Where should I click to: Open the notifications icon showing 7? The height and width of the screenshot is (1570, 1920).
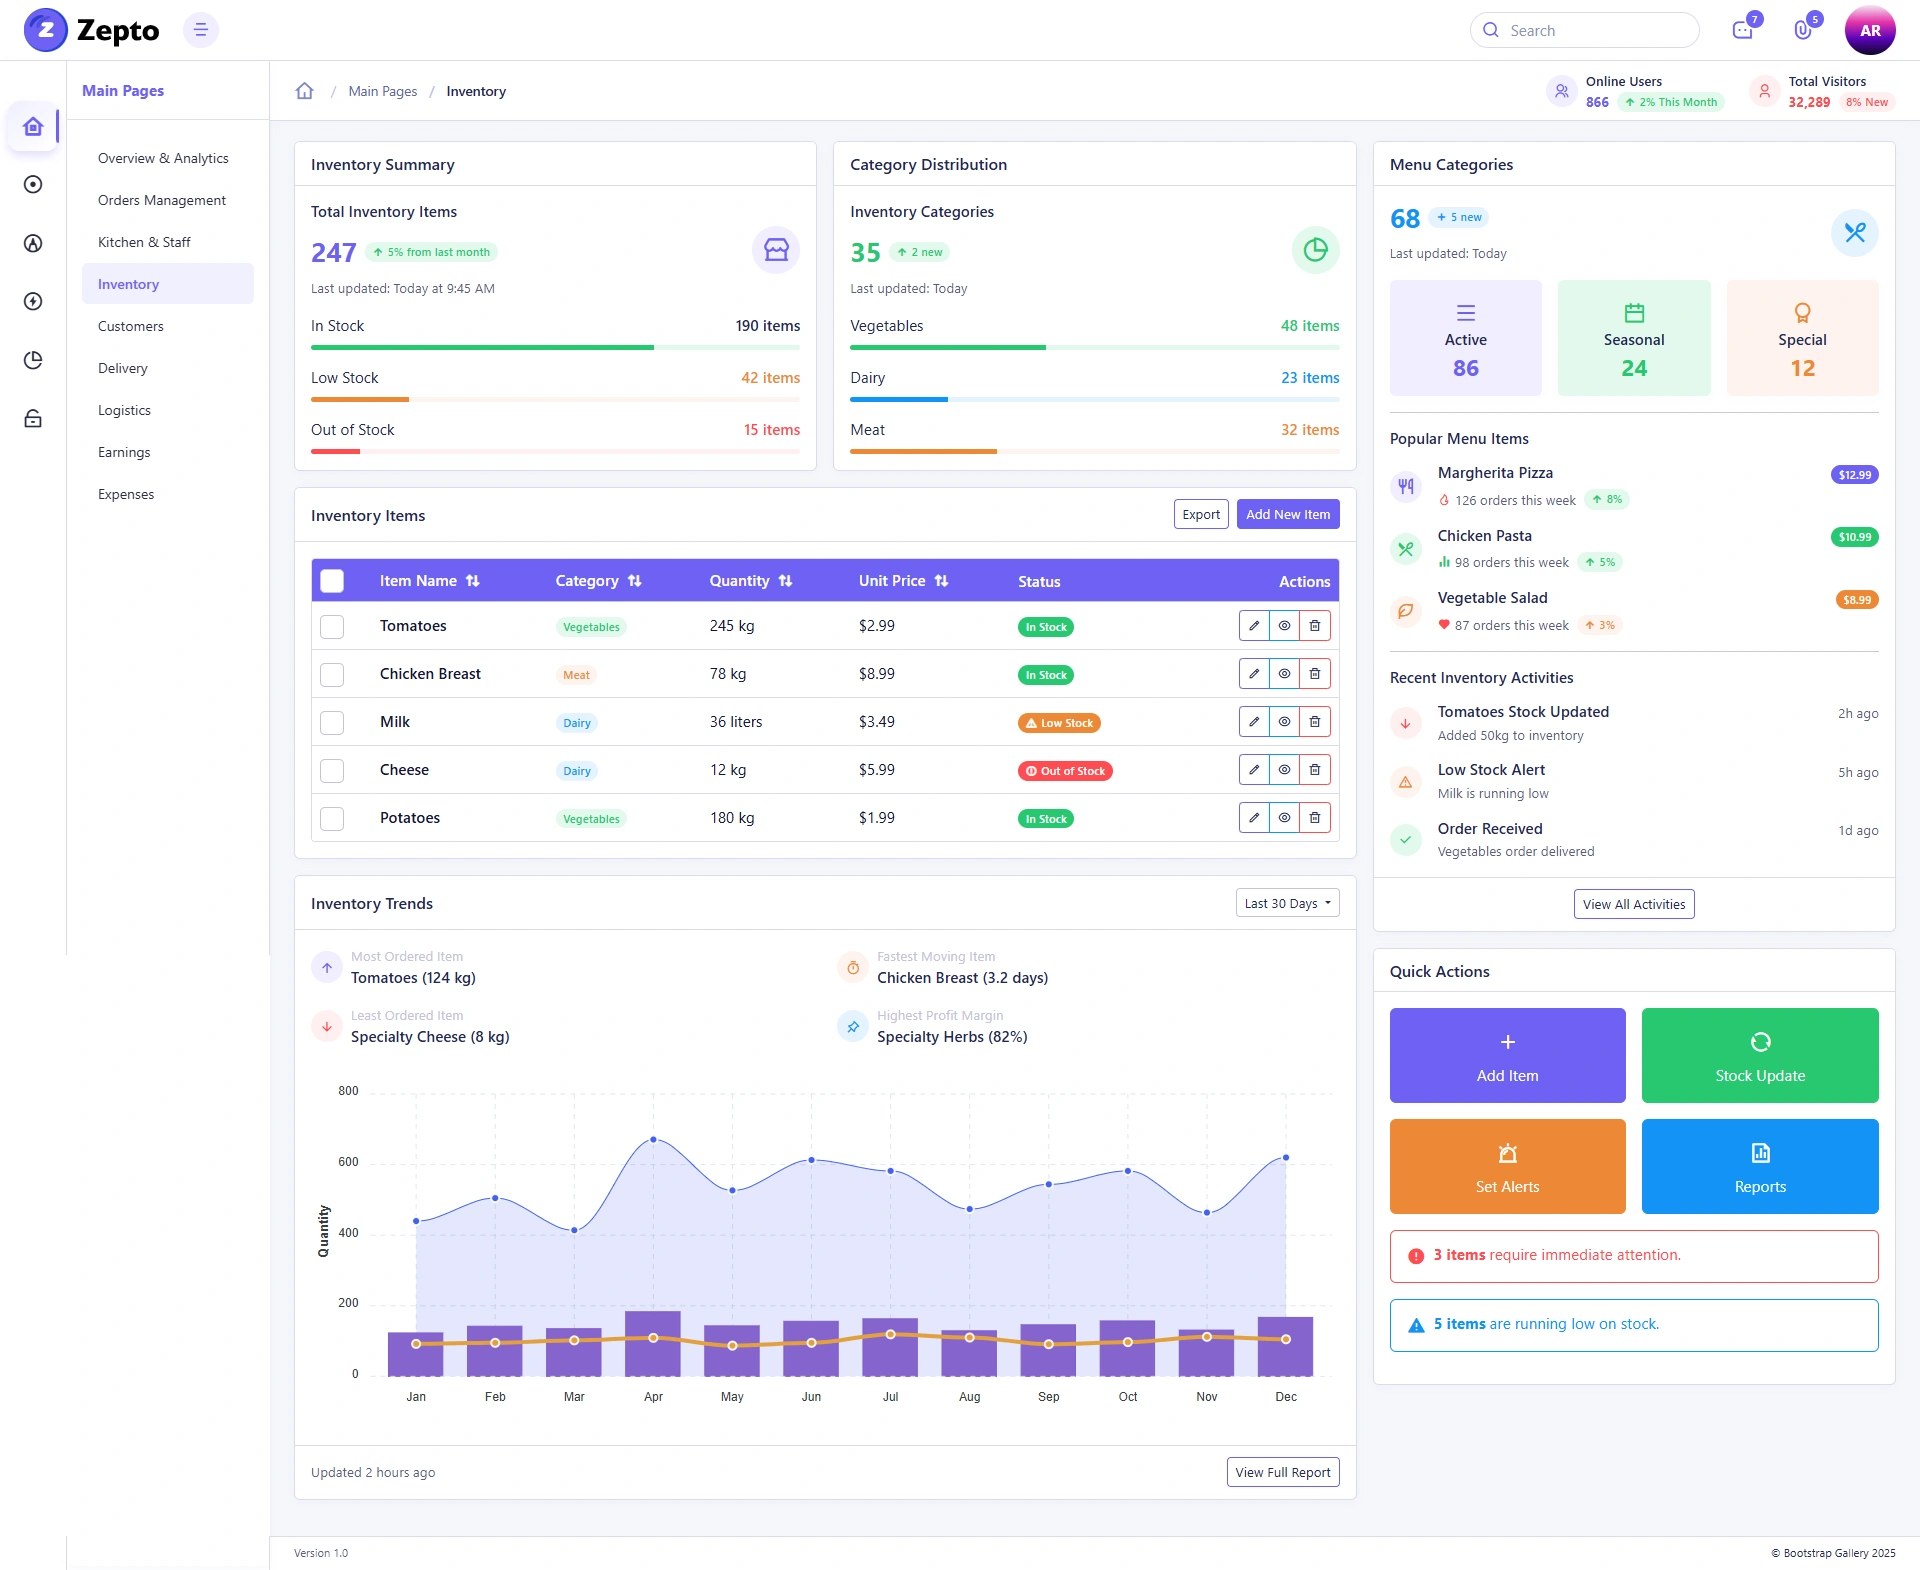(x=1743, y=30)
